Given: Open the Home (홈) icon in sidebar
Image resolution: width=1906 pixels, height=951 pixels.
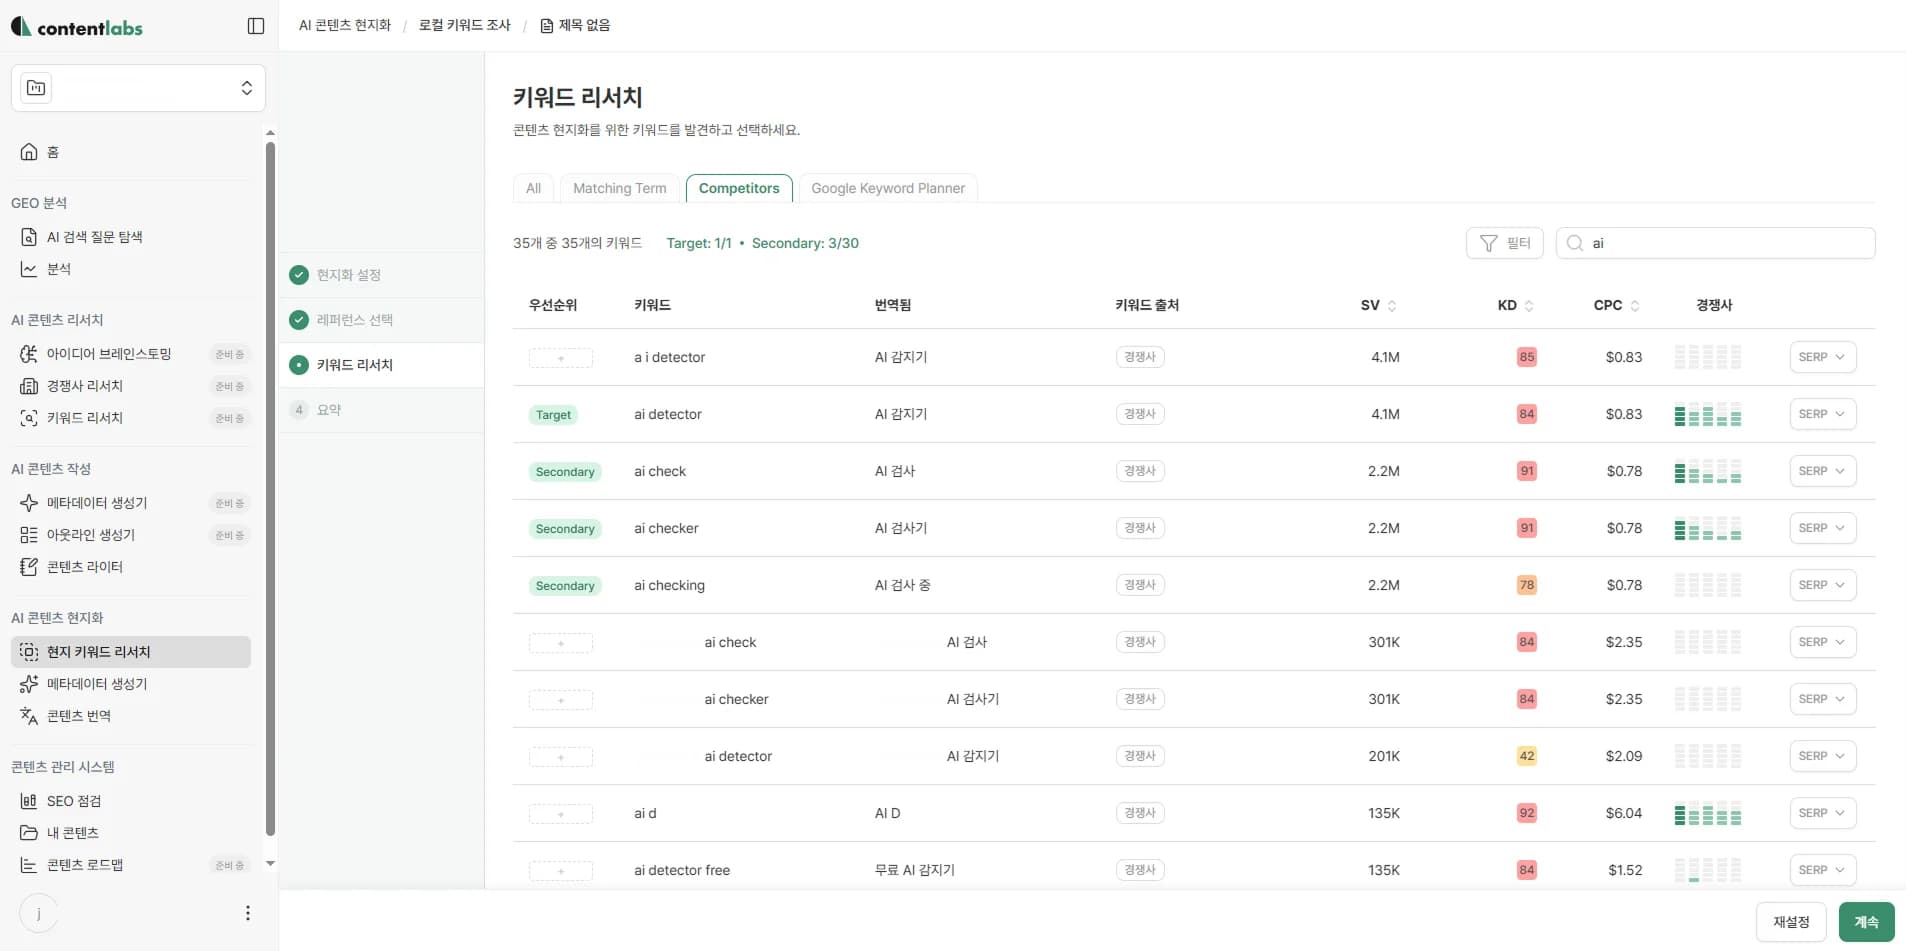Looking at the screenshot, I should (x=29, y=152).
